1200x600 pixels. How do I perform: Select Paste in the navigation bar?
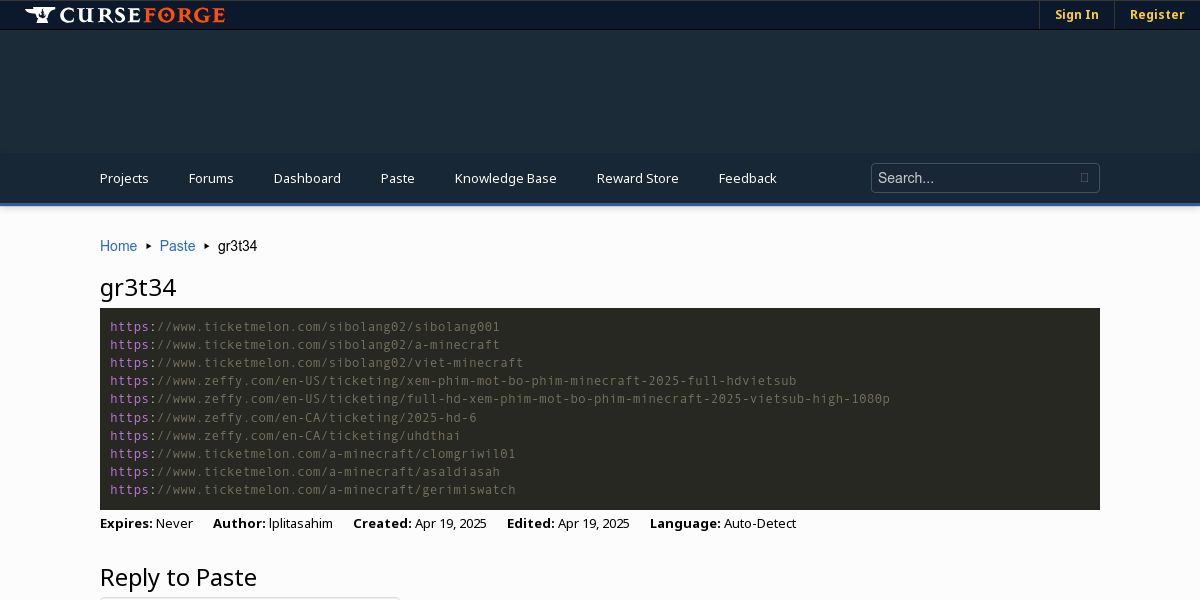398,178
